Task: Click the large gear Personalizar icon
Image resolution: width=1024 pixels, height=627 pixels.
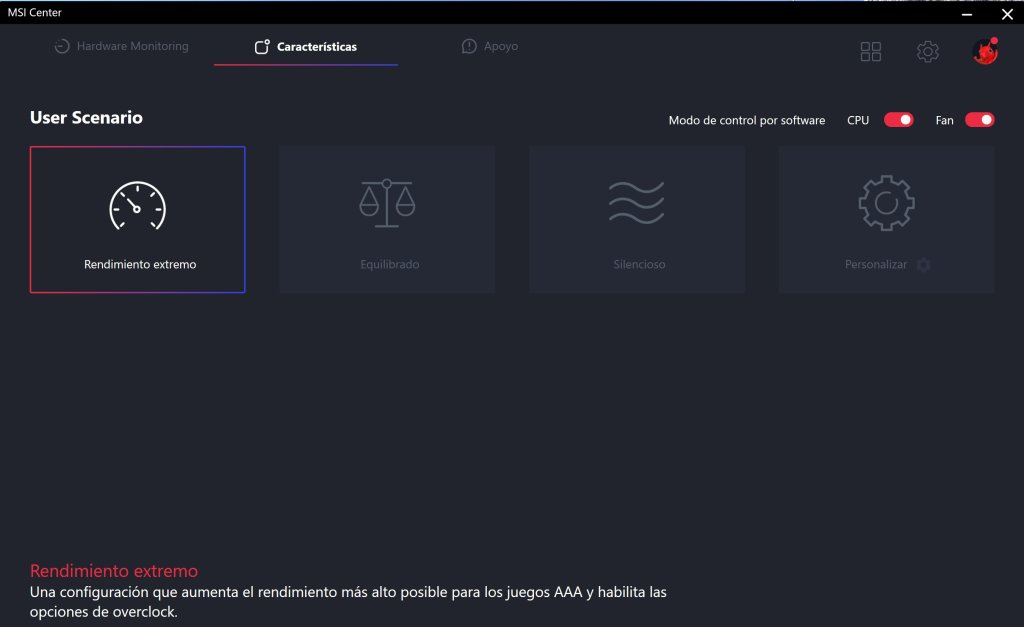Action: (886, 202)
